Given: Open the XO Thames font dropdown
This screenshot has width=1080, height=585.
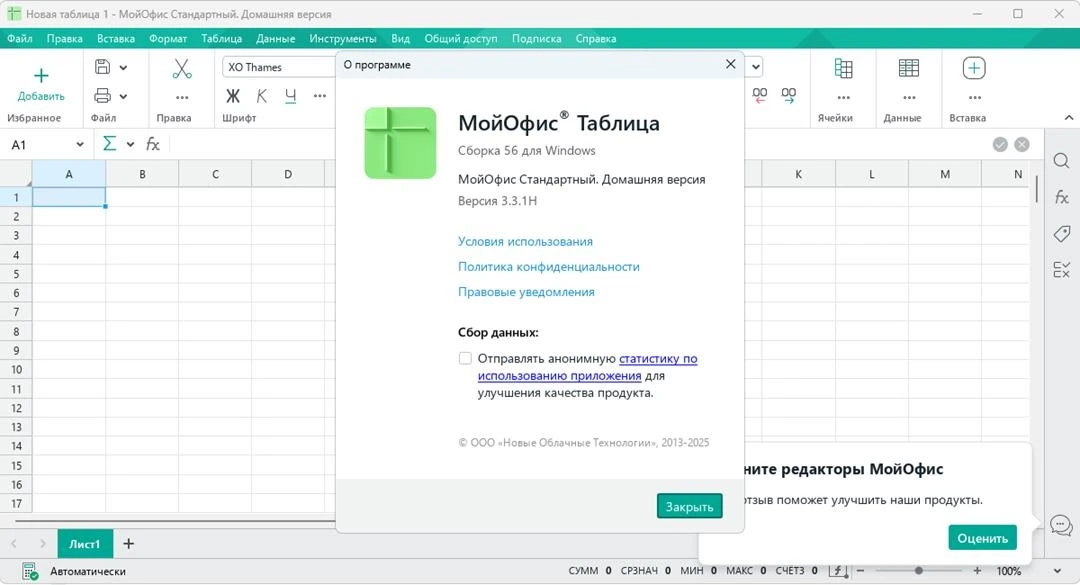Looking at the screenshot, I should 279,67.
